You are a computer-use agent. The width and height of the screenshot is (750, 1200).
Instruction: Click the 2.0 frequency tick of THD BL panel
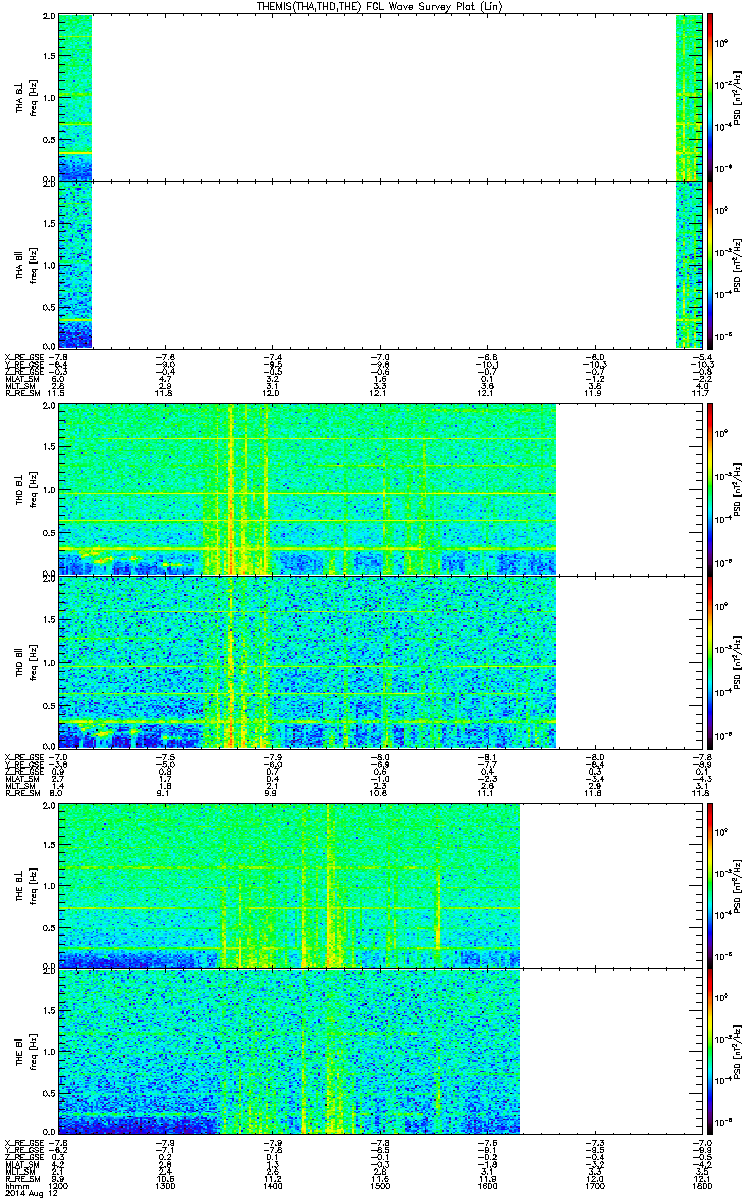tap(49, 407)
